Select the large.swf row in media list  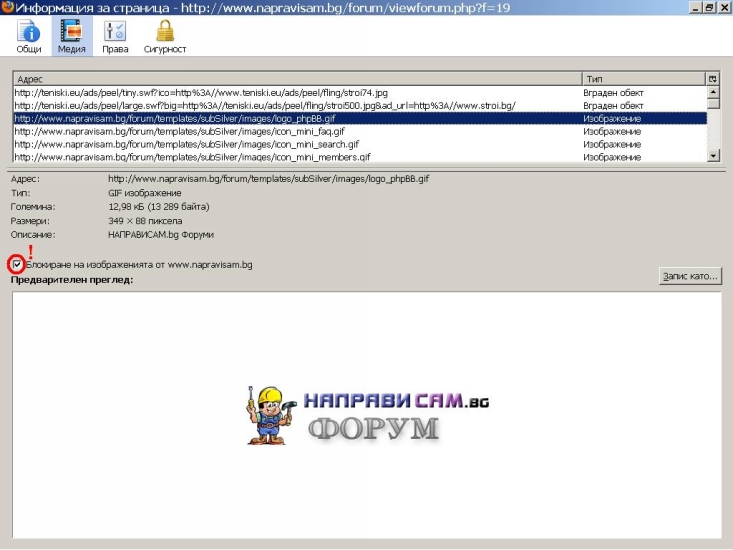coord(360,106)
